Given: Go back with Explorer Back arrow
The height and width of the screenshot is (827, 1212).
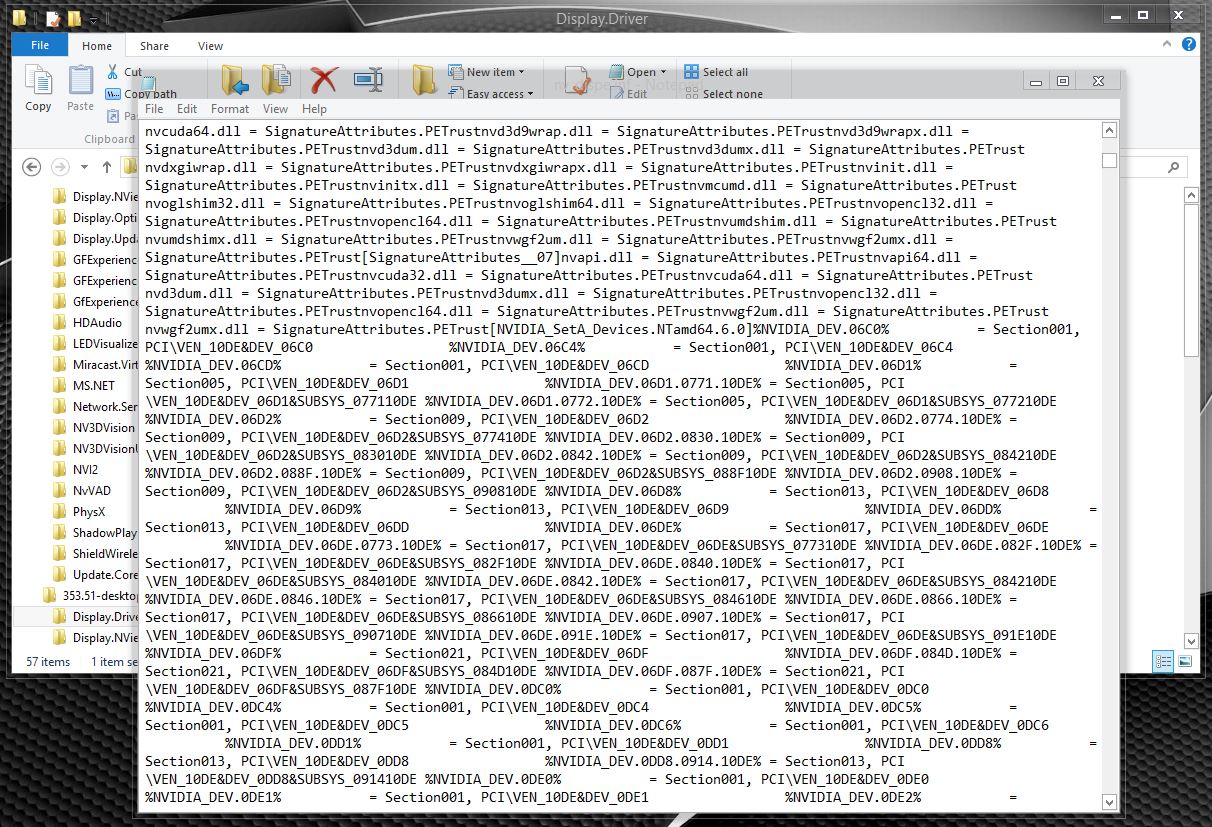Looking at the screenshot, I should coord(32,167).
